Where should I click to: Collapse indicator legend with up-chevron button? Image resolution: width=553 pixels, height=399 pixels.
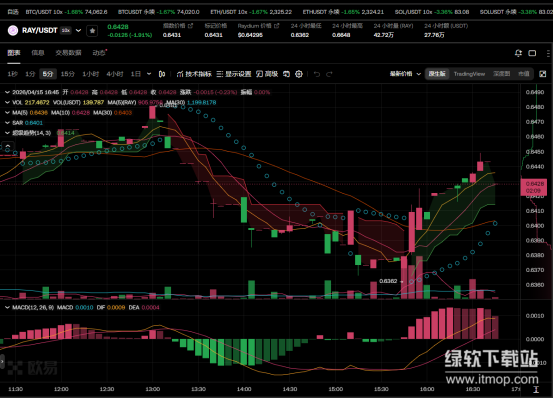pos(8,146)
